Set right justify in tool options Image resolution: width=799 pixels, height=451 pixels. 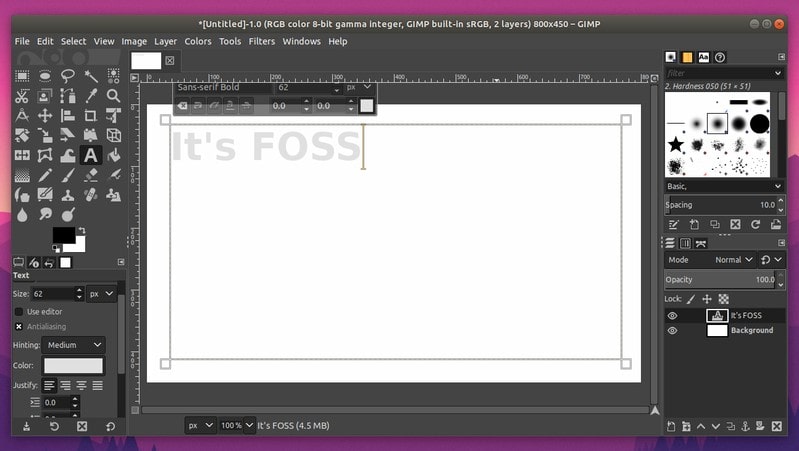point(65,385)
